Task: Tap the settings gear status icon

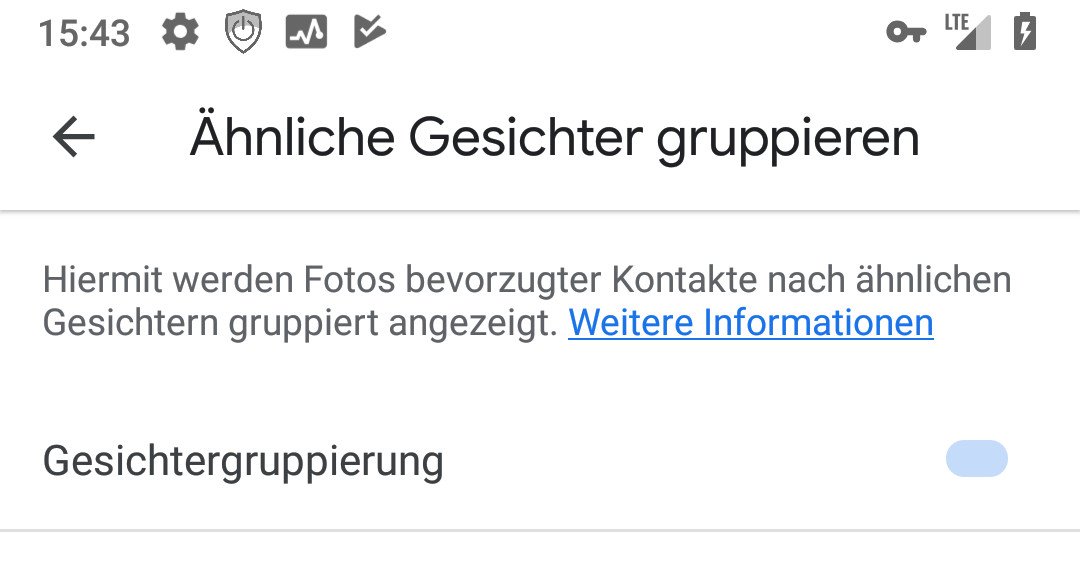Action: pos(180,32)
